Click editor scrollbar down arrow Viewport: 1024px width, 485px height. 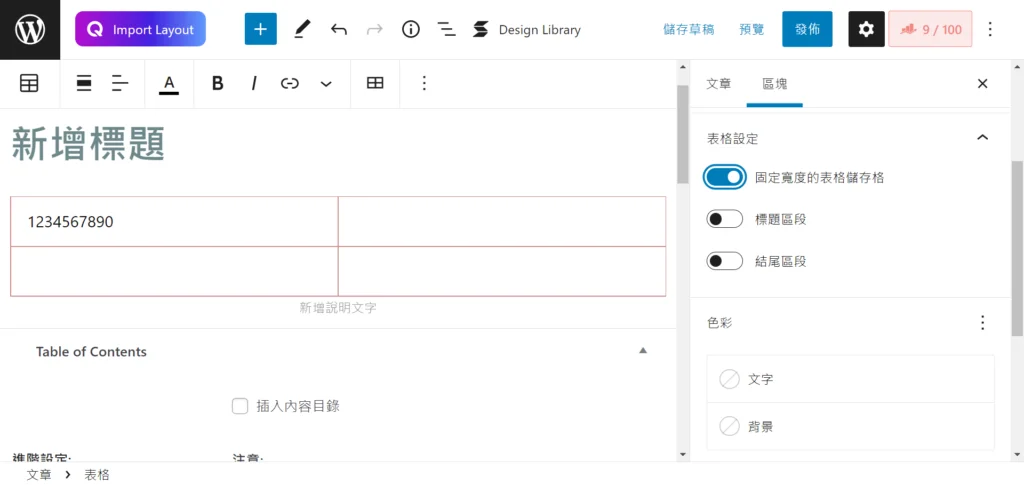tap(682, 454)
